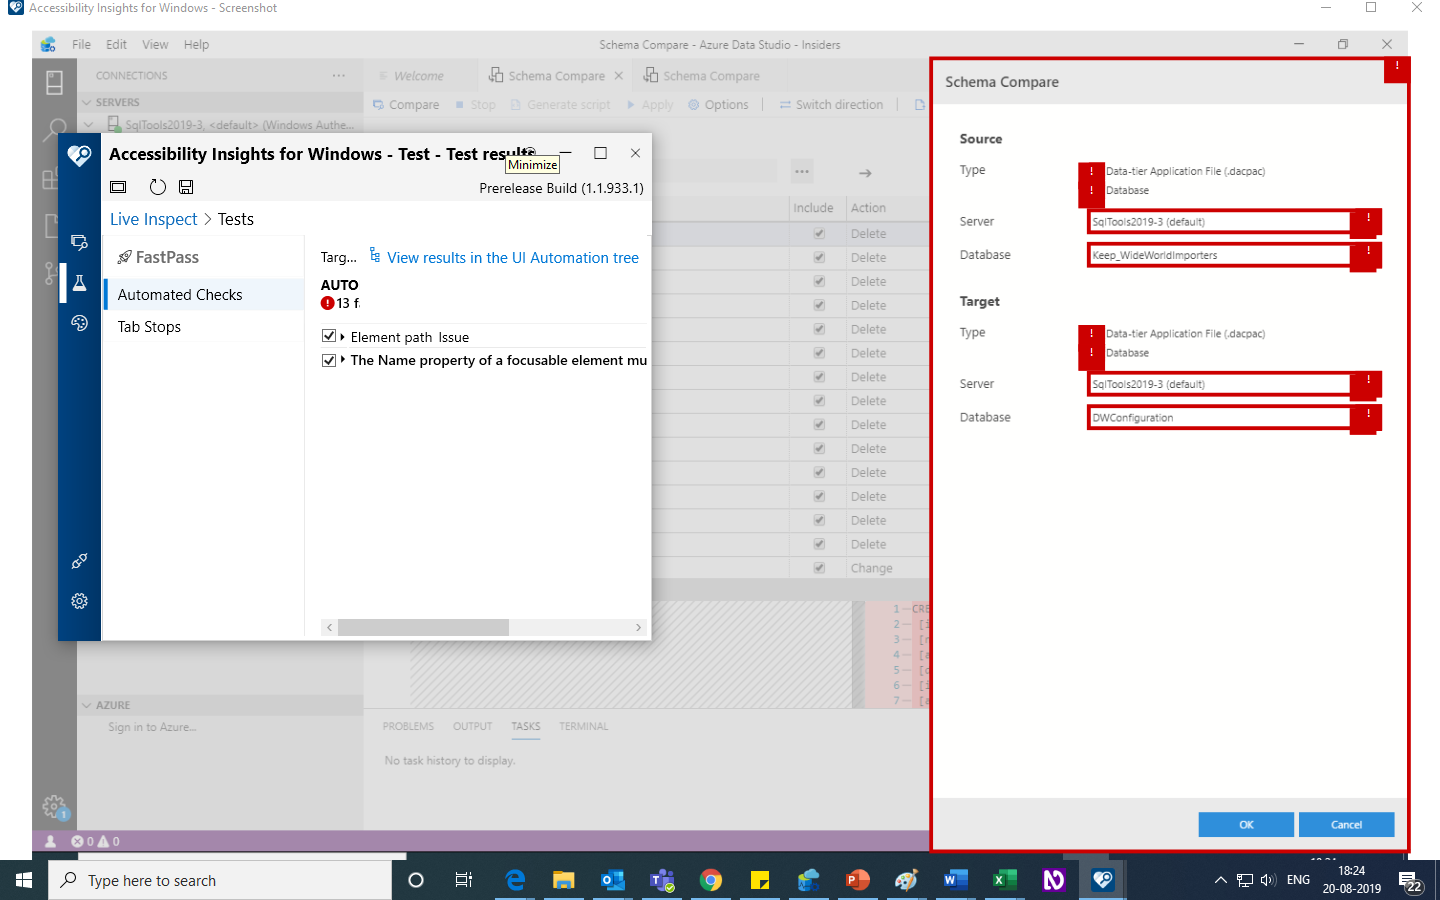Toggle Include checkbox on the Change row
The image size is (1440, 900).
coord(817,567)
